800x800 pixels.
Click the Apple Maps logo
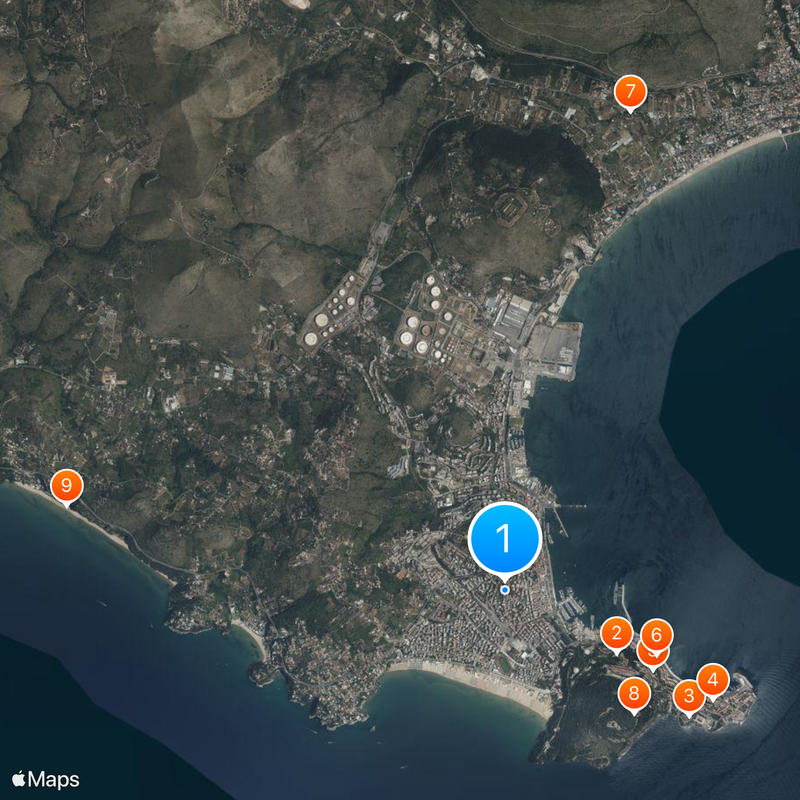20,779
